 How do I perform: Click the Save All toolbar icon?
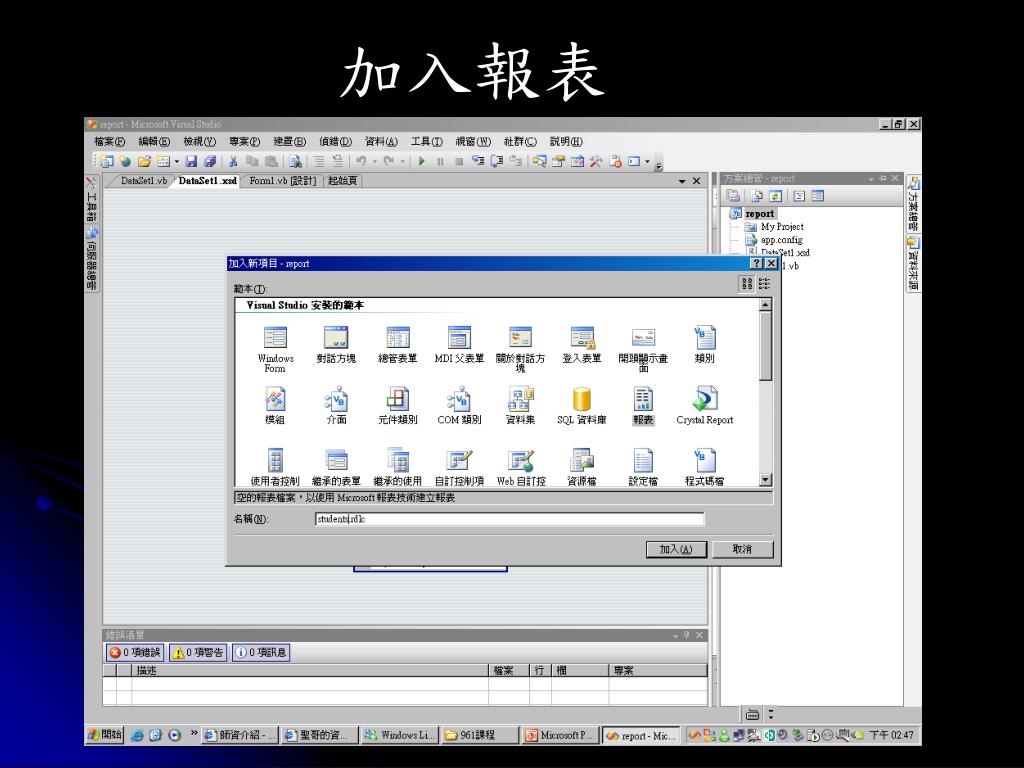coord(210,161)
